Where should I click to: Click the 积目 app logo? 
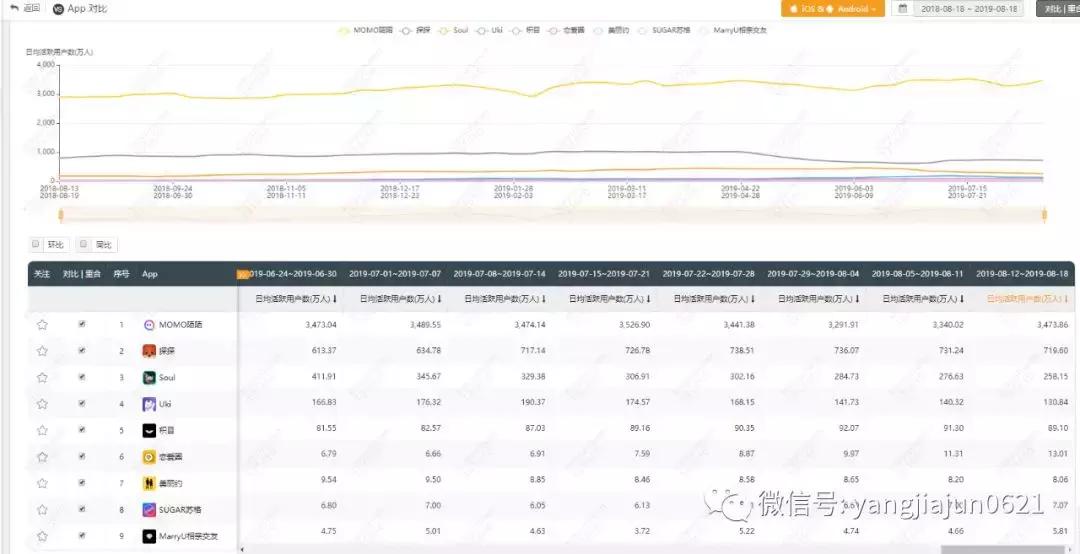tap(149, 430)
